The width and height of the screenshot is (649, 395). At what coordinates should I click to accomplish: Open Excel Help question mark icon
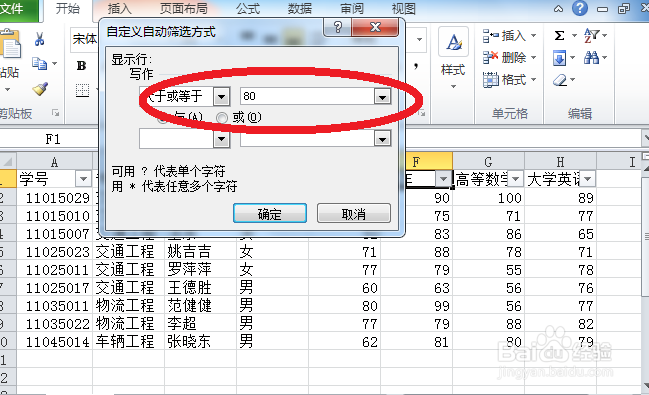click(x=580, y=8)
